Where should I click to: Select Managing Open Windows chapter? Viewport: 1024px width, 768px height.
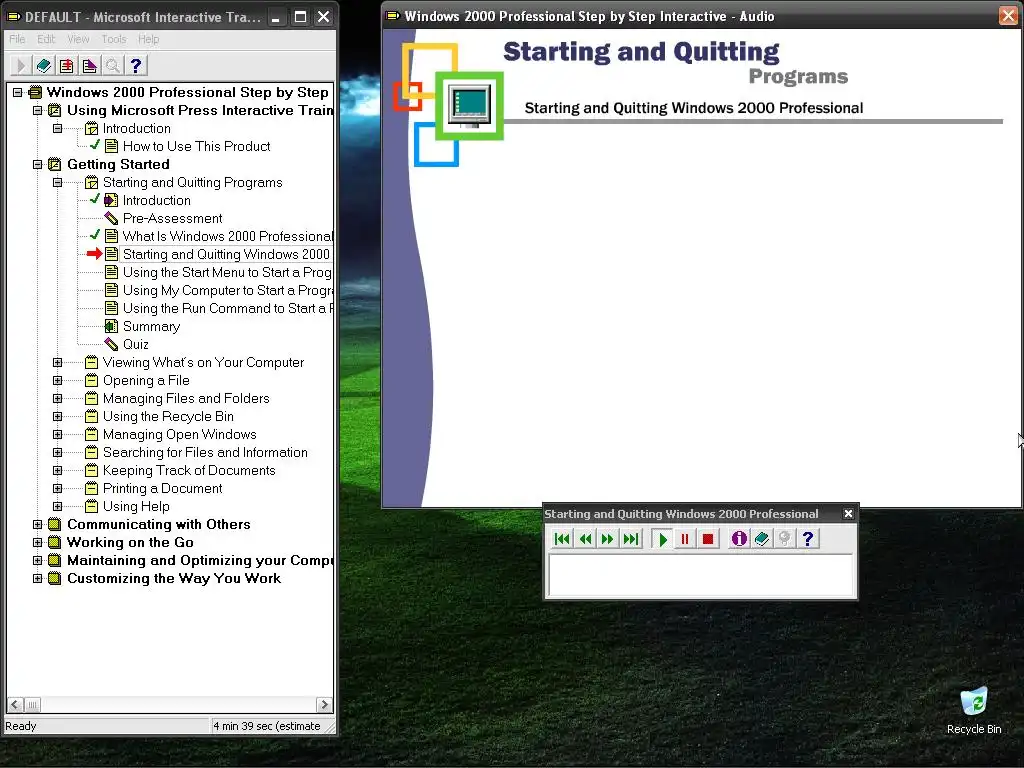(179, 434)
